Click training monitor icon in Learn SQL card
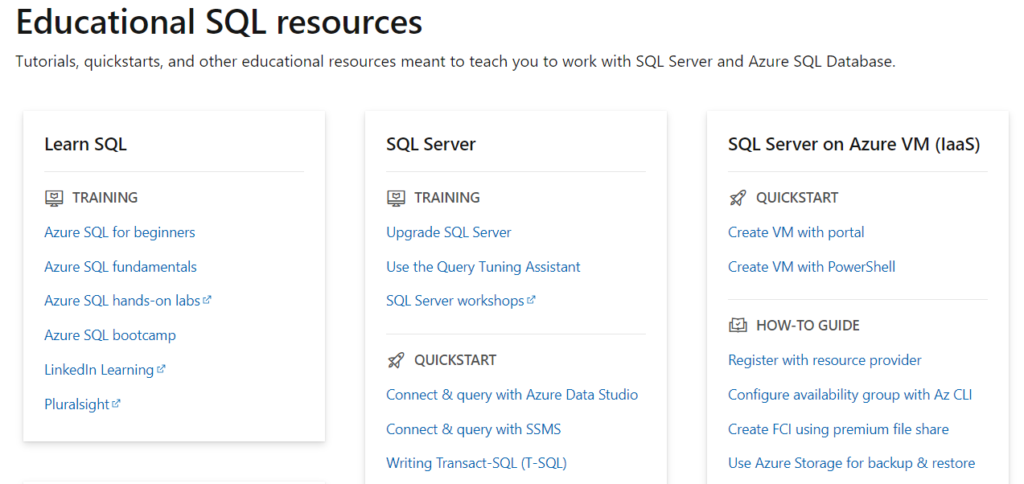Screen dimensions: 1024x484 (x=54, y=198)
